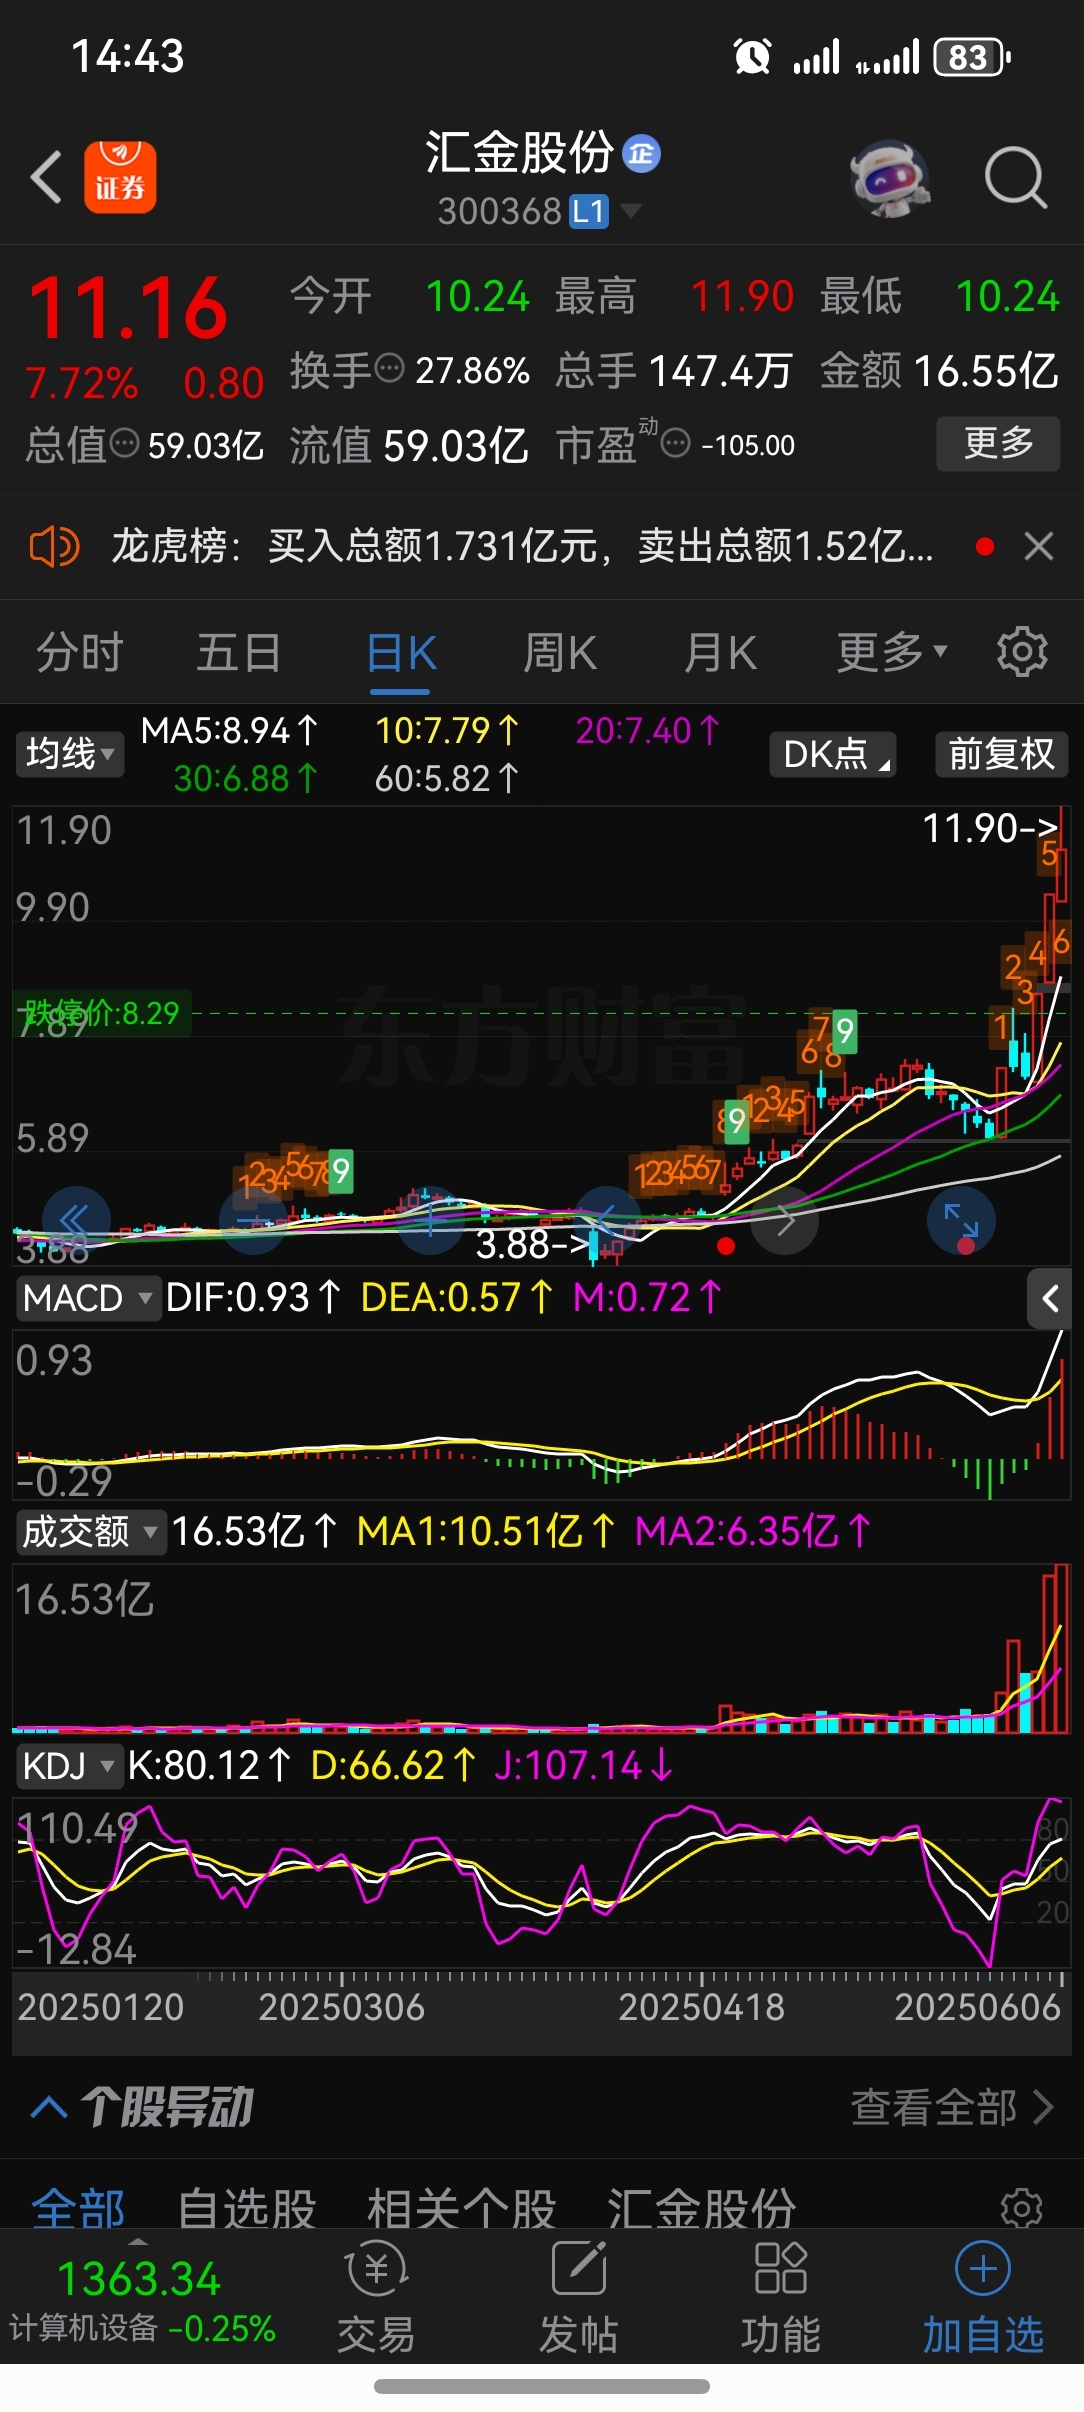
Task: Tap the L1 level badge
Action: (x=589, y=211)
